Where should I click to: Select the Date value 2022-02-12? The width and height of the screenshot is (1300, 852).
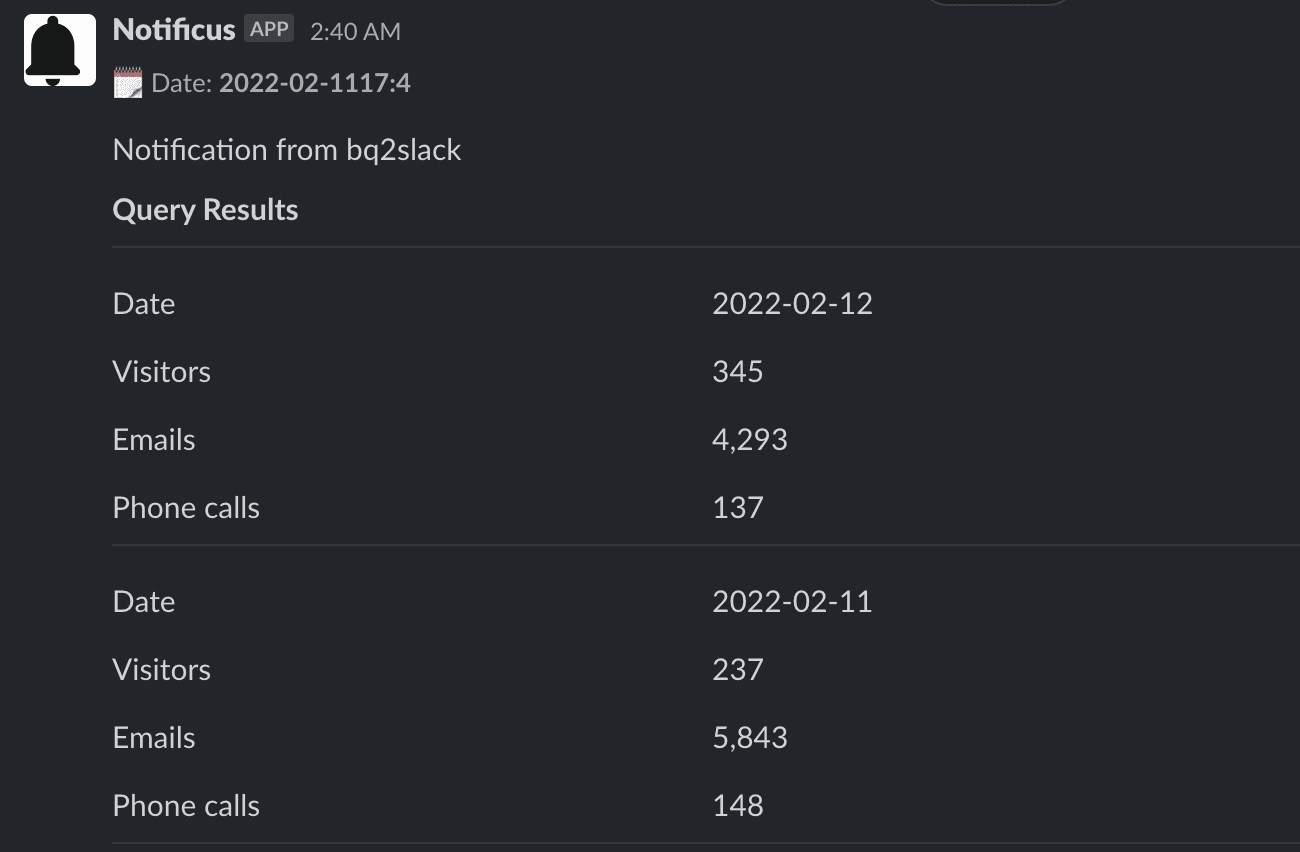tap(792, 303)
